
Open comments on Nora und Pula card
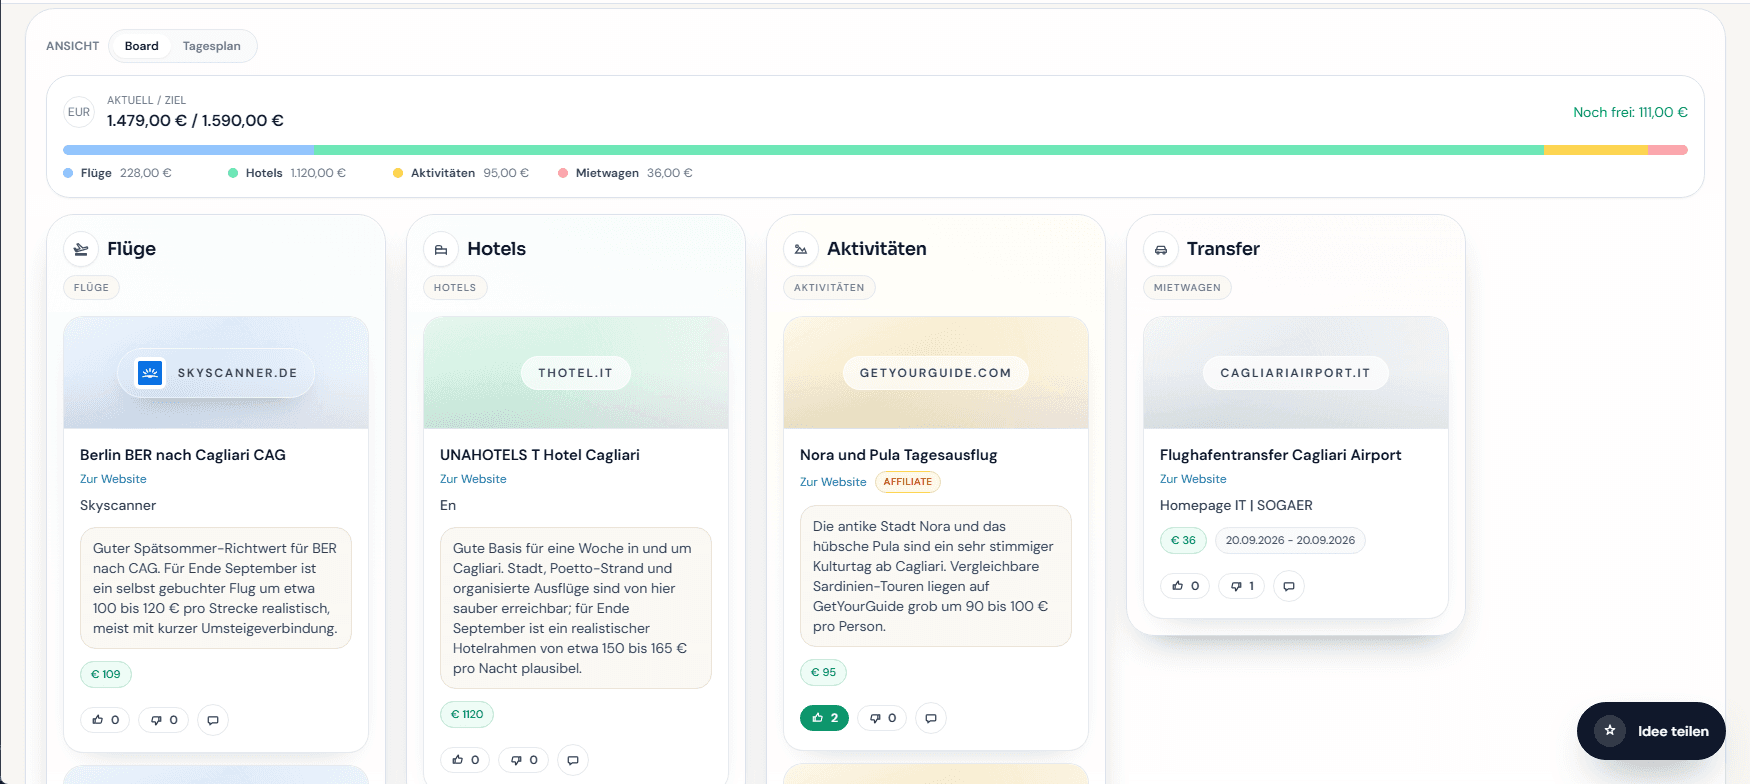931,718
